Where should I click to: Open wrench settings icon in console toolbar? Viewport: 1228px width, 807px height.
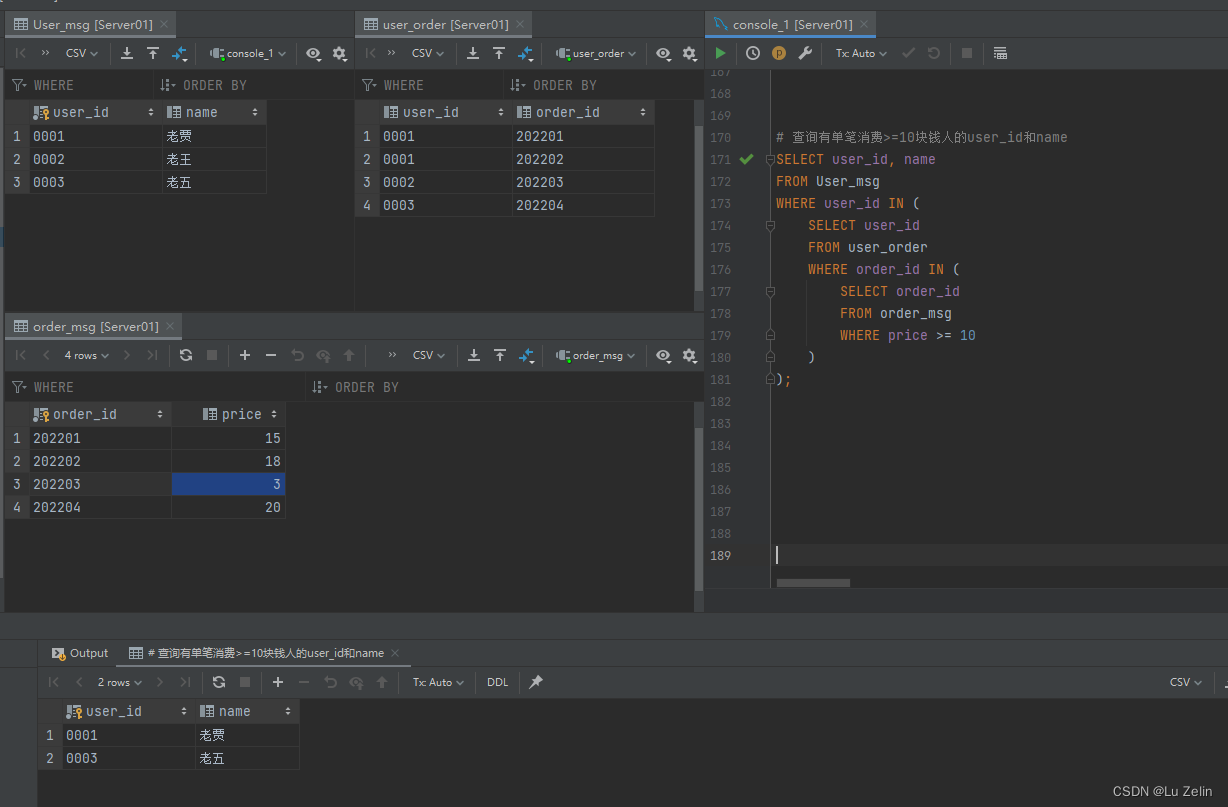(x=805, y=53)
